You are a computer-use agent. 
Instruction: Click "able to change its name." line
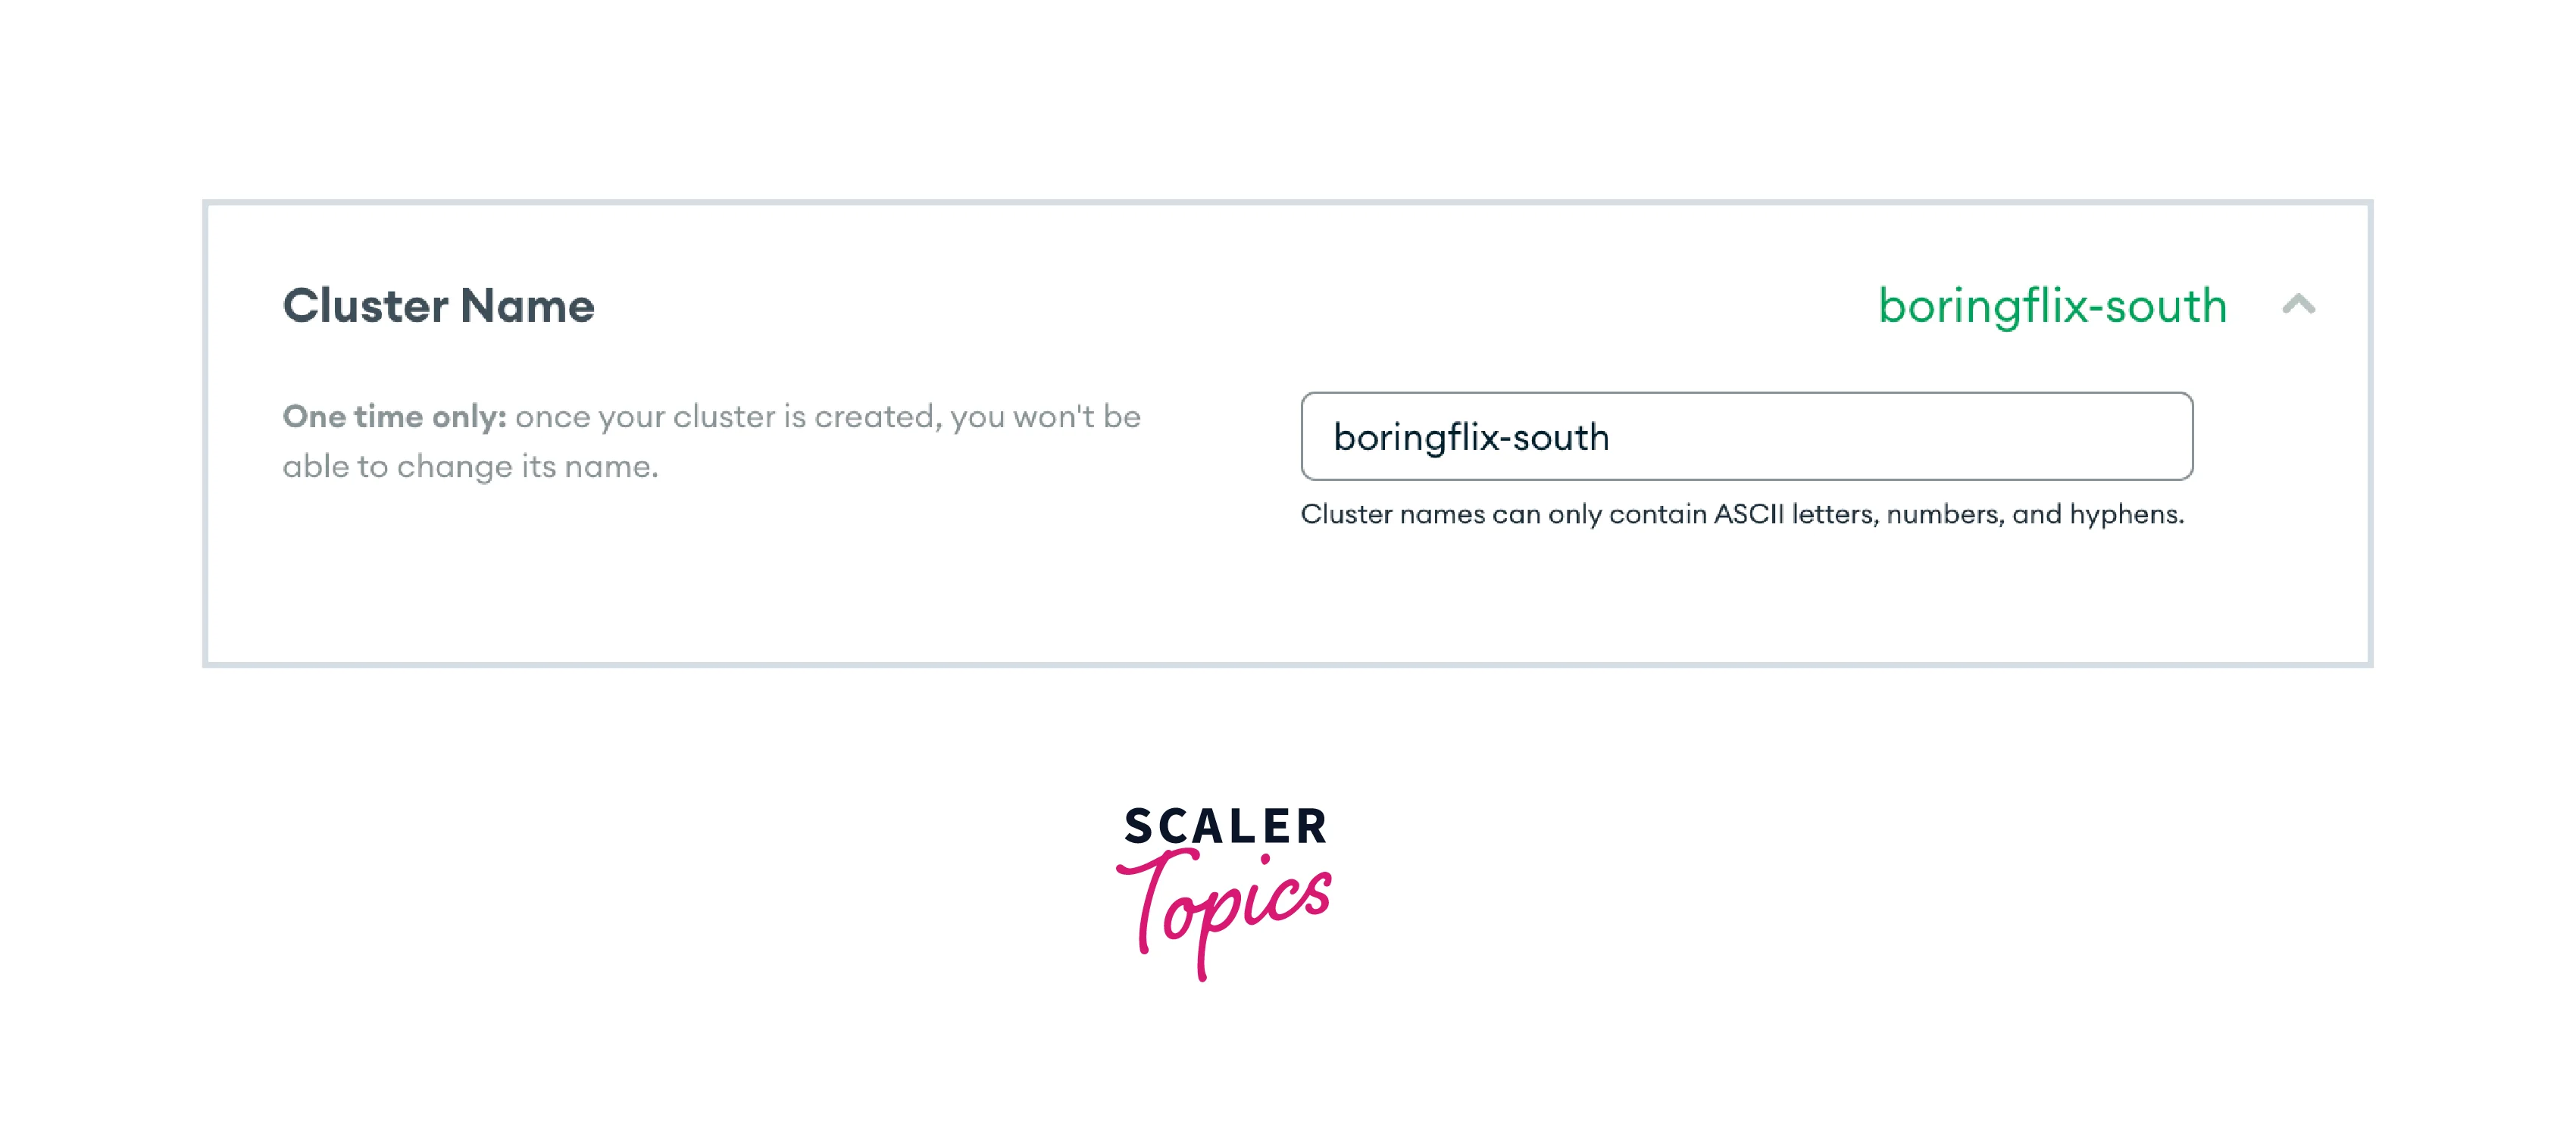click(x=470, y=466)
